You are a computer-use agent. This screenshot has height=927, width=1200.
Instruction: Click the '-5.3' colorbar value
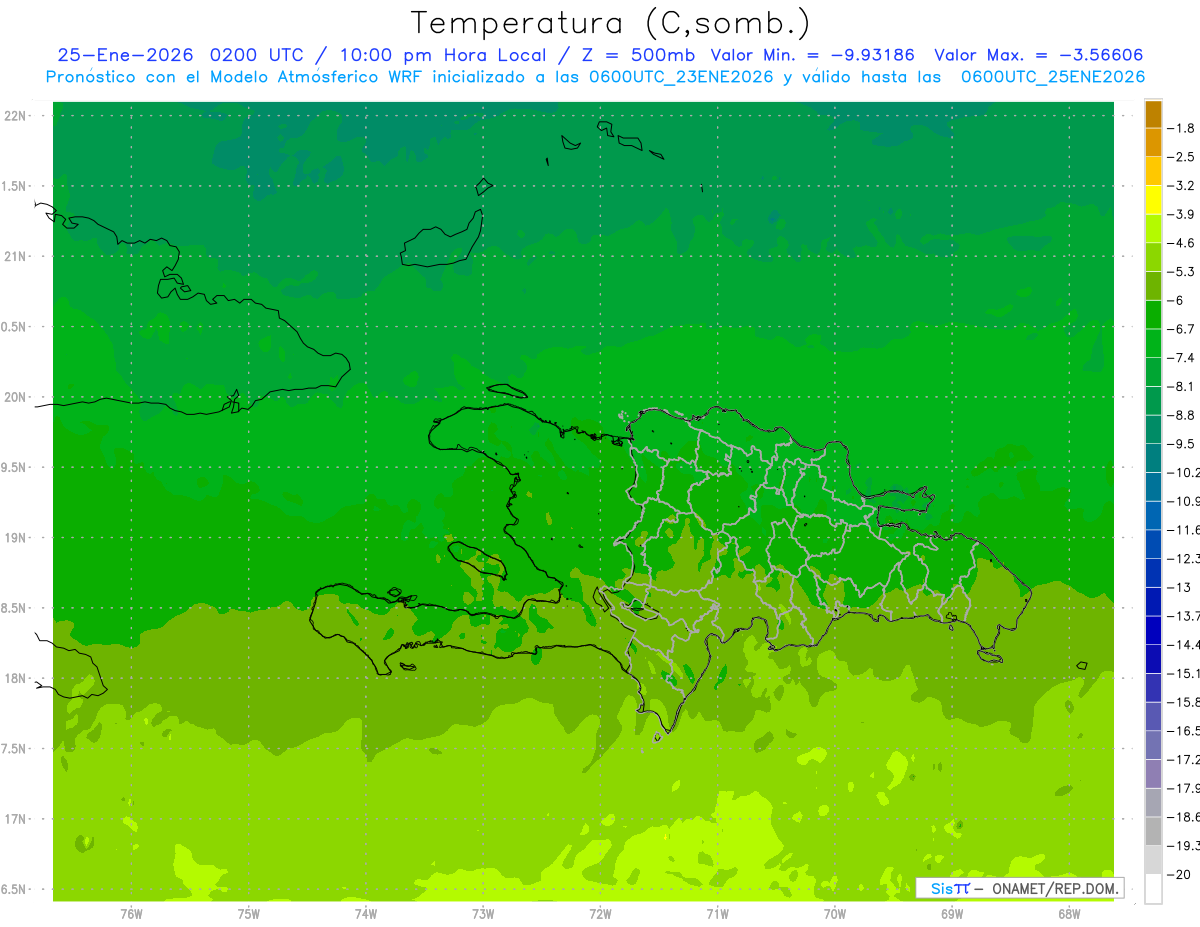click(1182, 271)
